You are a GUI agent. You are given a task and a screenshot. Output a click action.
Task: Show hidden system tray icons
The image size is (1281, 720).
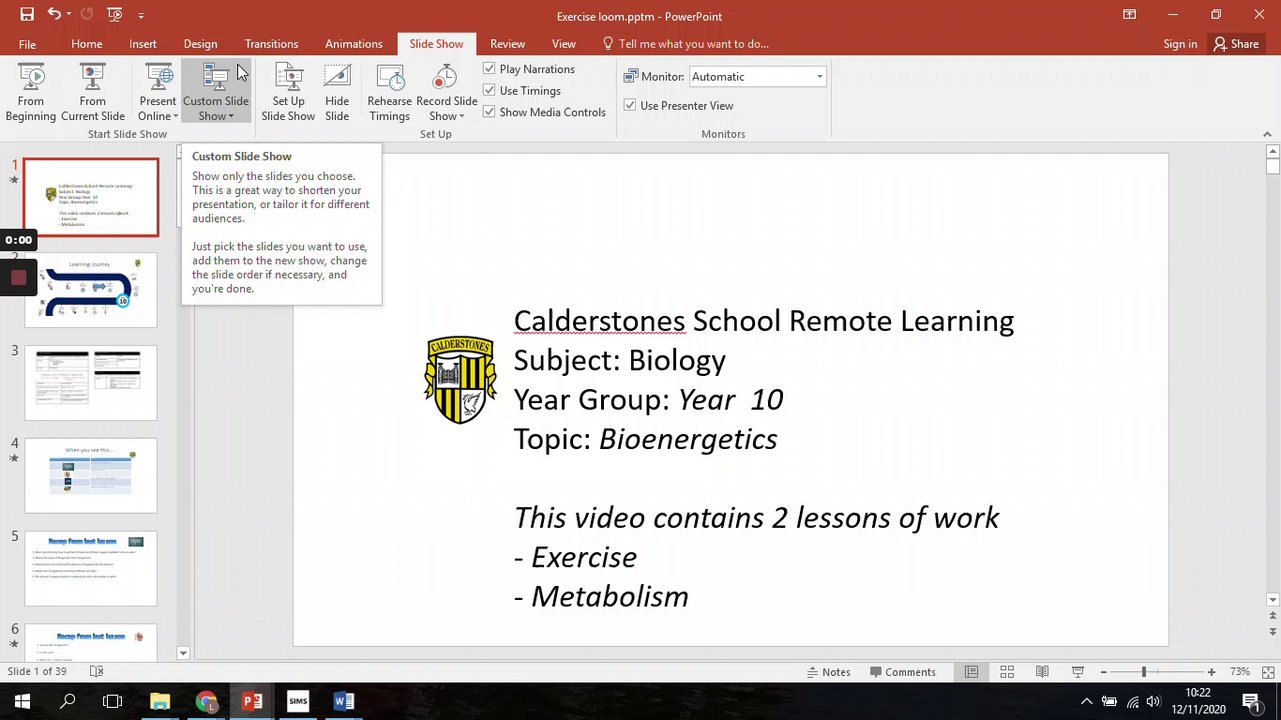[1086, 701]
